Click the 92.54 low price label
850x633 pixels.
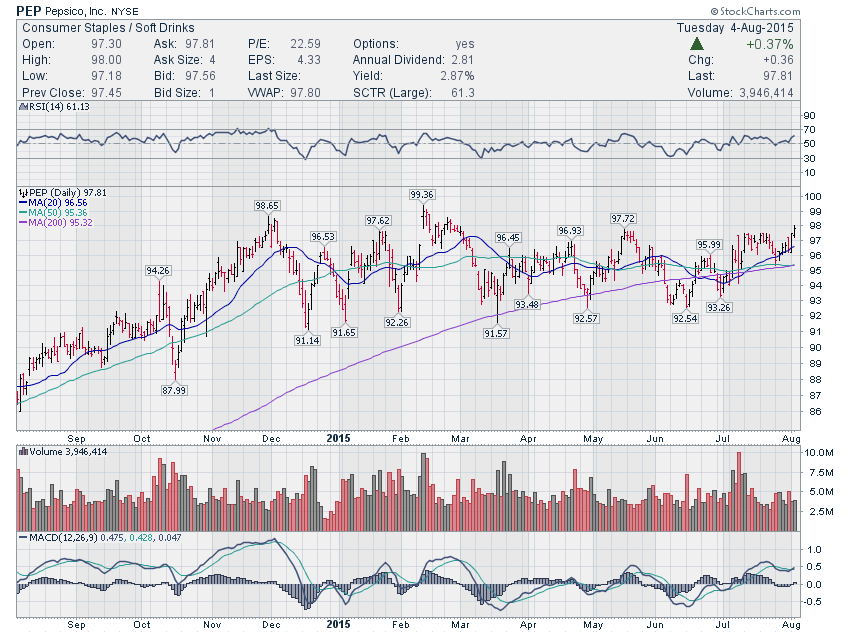pyautogui.click(x=685, y=318)
